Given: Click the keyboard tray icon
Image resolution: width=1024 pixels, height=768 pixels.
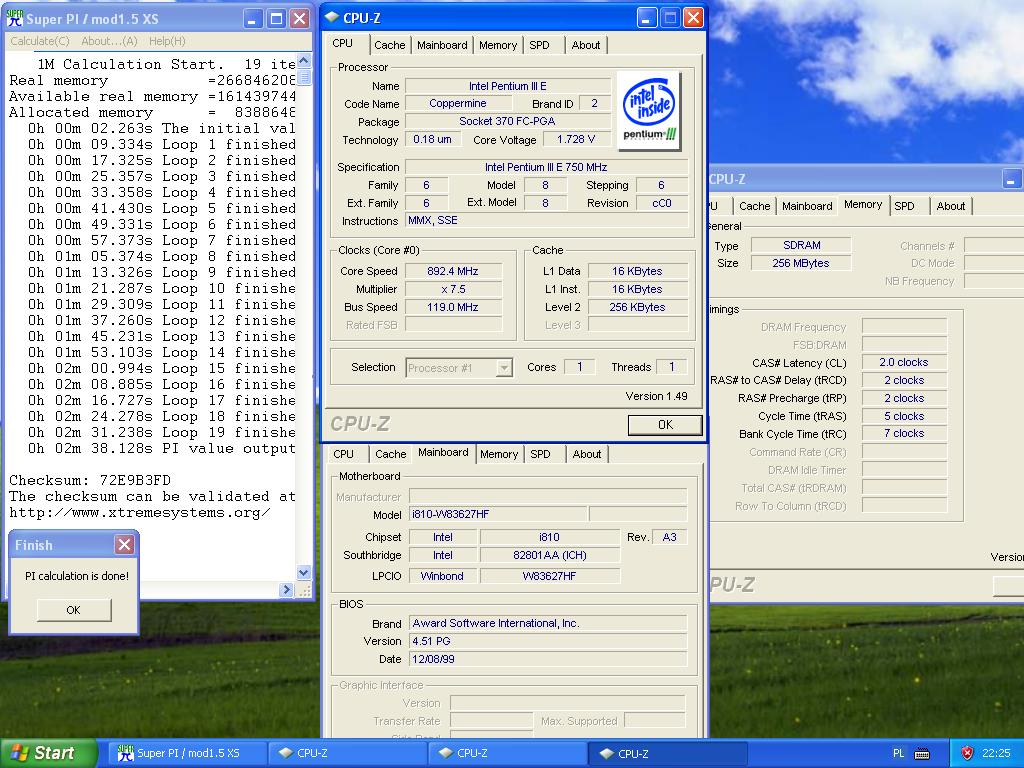Looking at the screenshot, I should (x=921, y=754).
